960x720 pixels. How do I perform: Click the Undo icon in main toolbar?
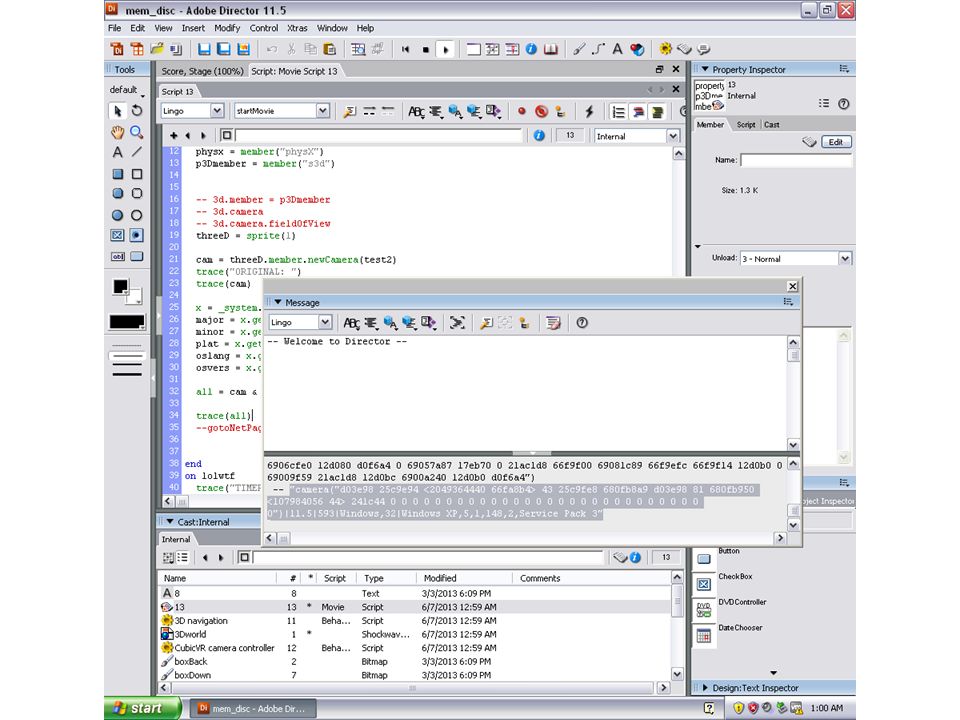272,49
